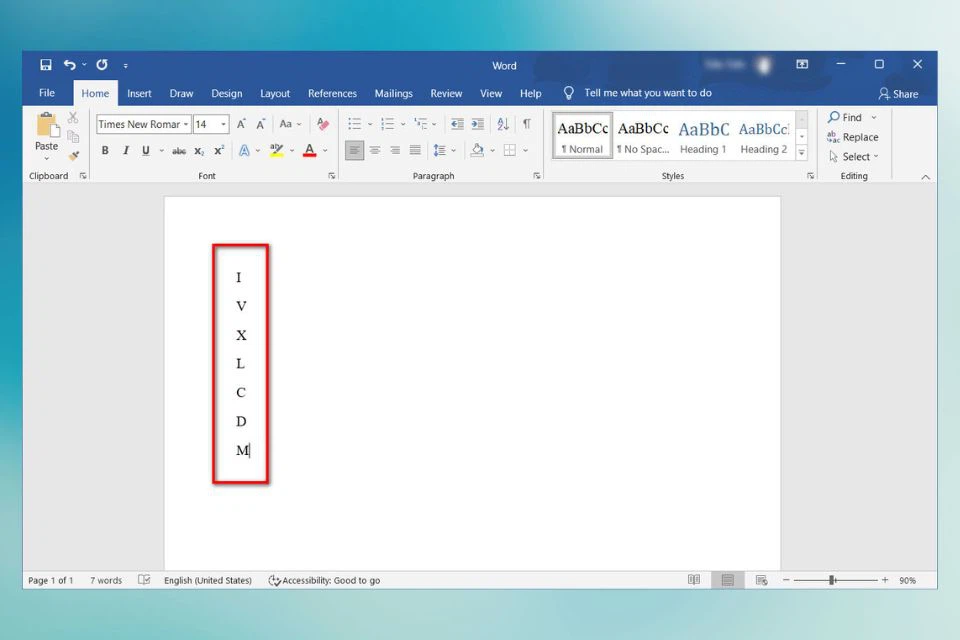
Task: Show paragraph marks with the pilcrow icon
Action: (x=527, y=123)
